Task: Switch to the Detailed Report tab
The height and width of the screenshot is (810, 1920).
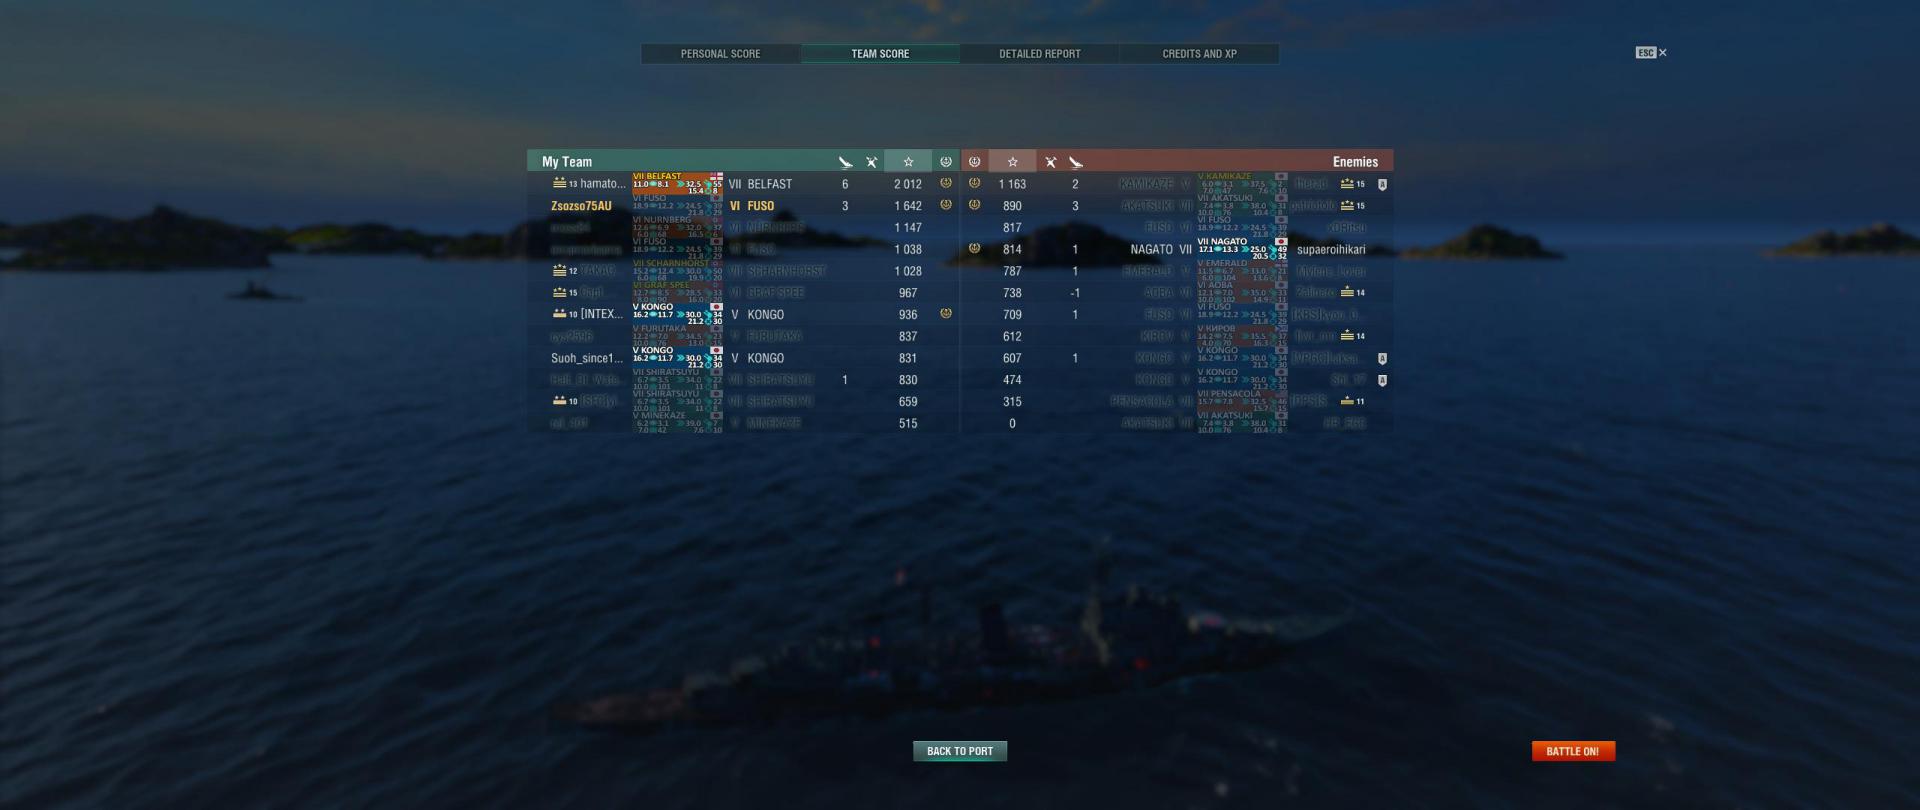Action: click(x=1039, y=54)
